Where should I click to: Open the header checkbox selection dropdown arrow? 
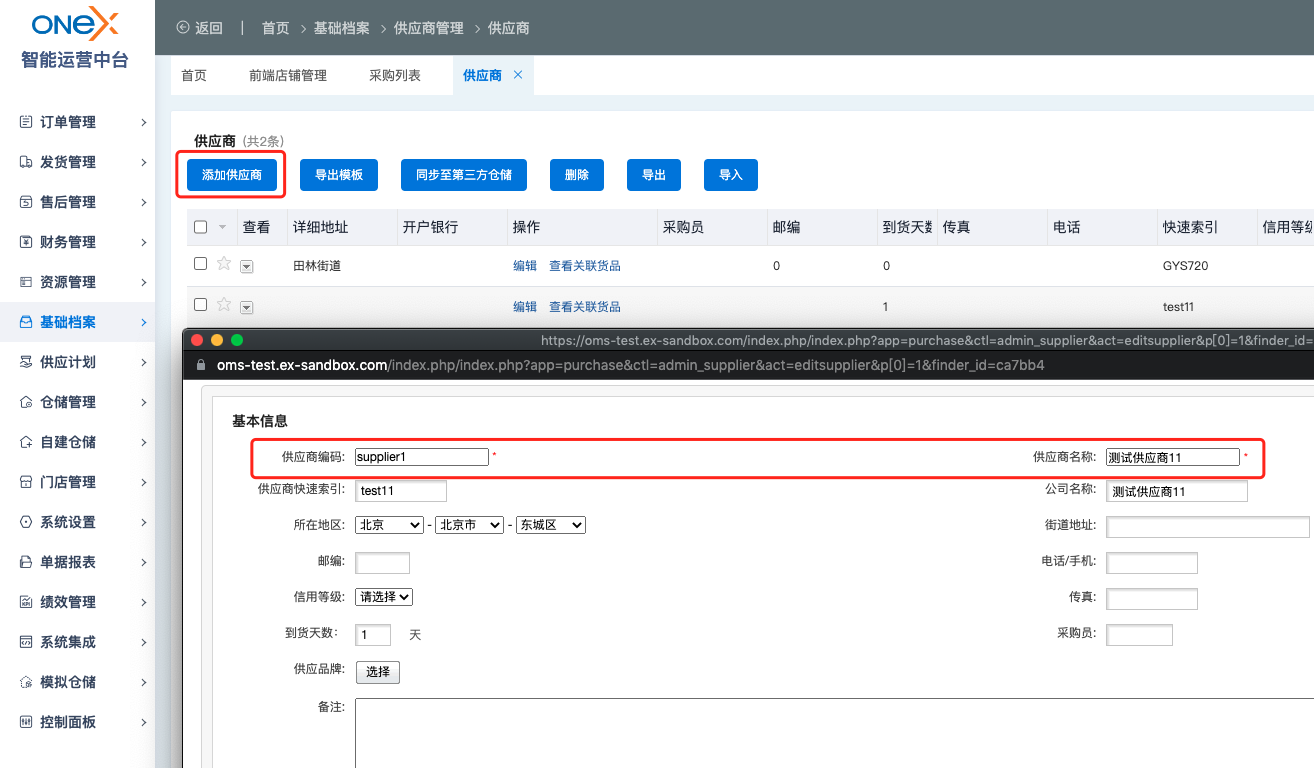click(222, 228)
